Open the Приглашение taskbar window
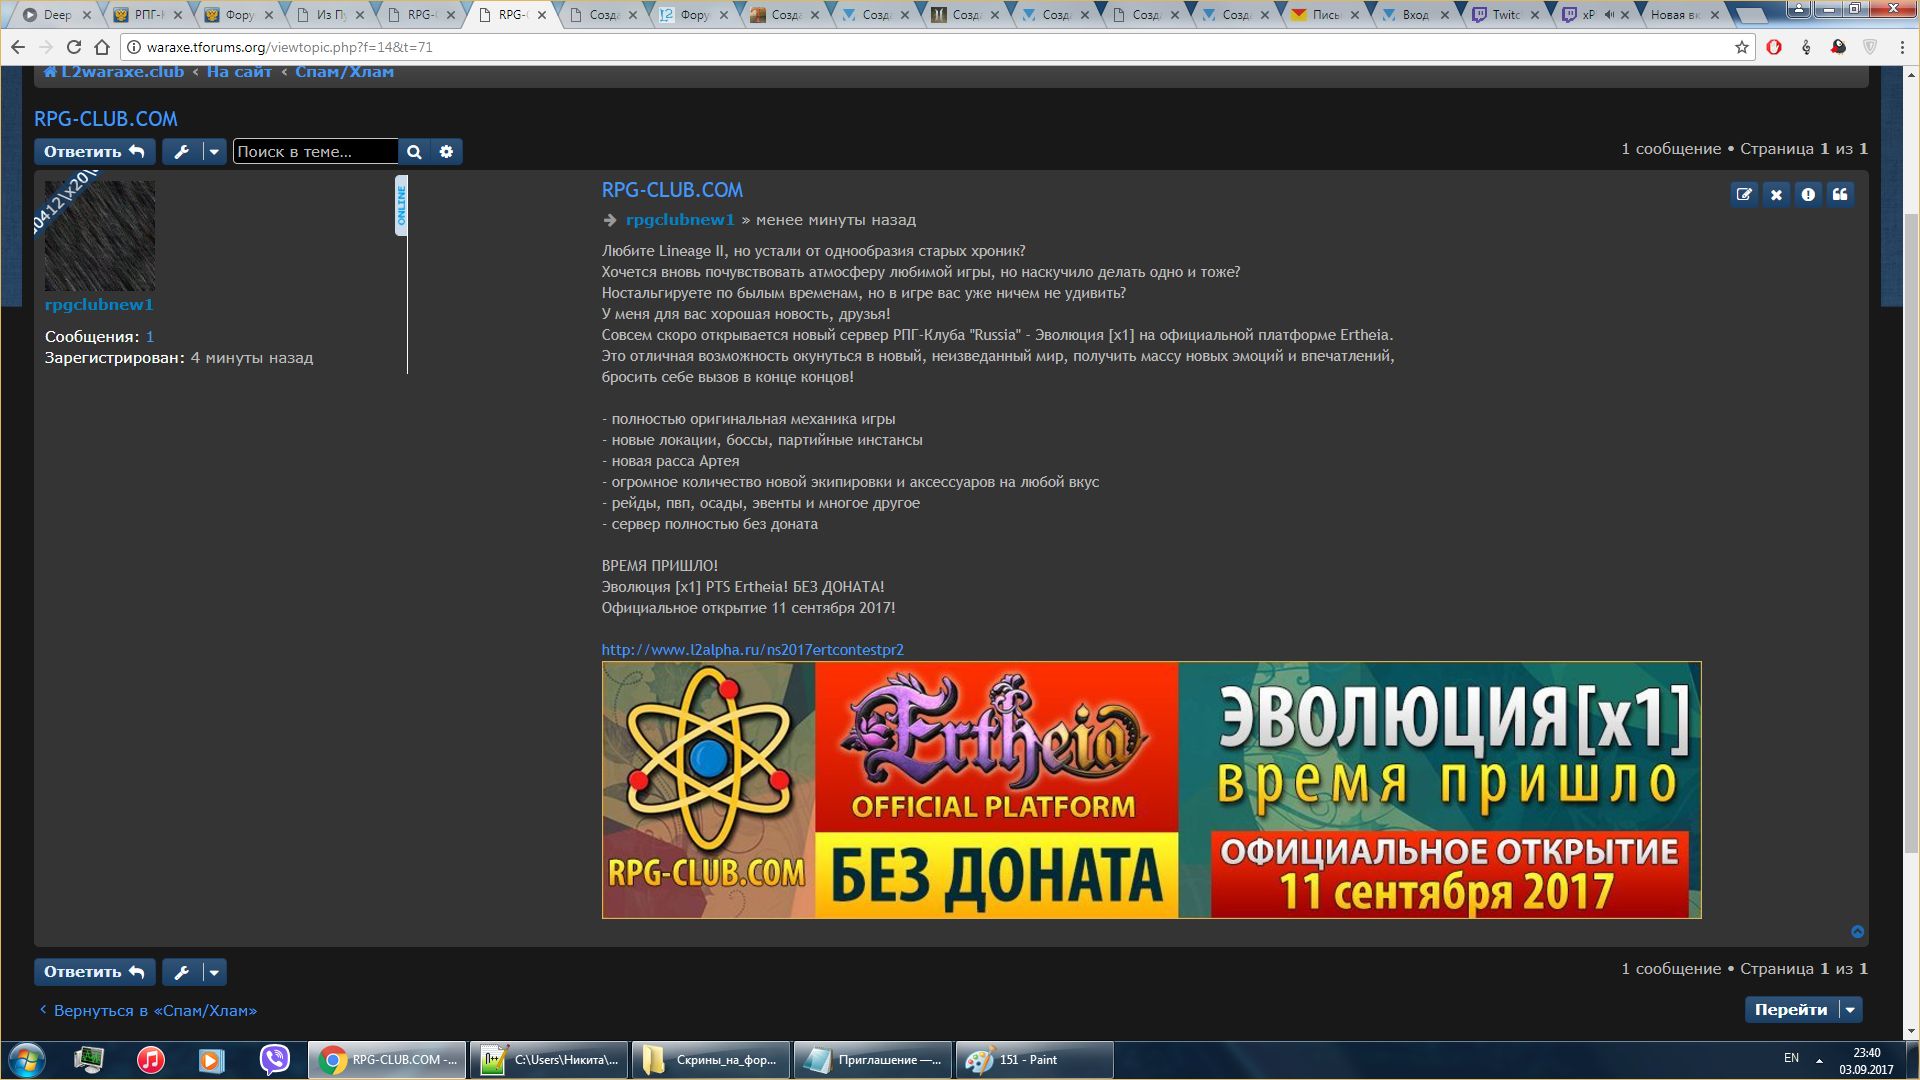Viewport: 1920px width, 1080px height. tap(873, 1060)
